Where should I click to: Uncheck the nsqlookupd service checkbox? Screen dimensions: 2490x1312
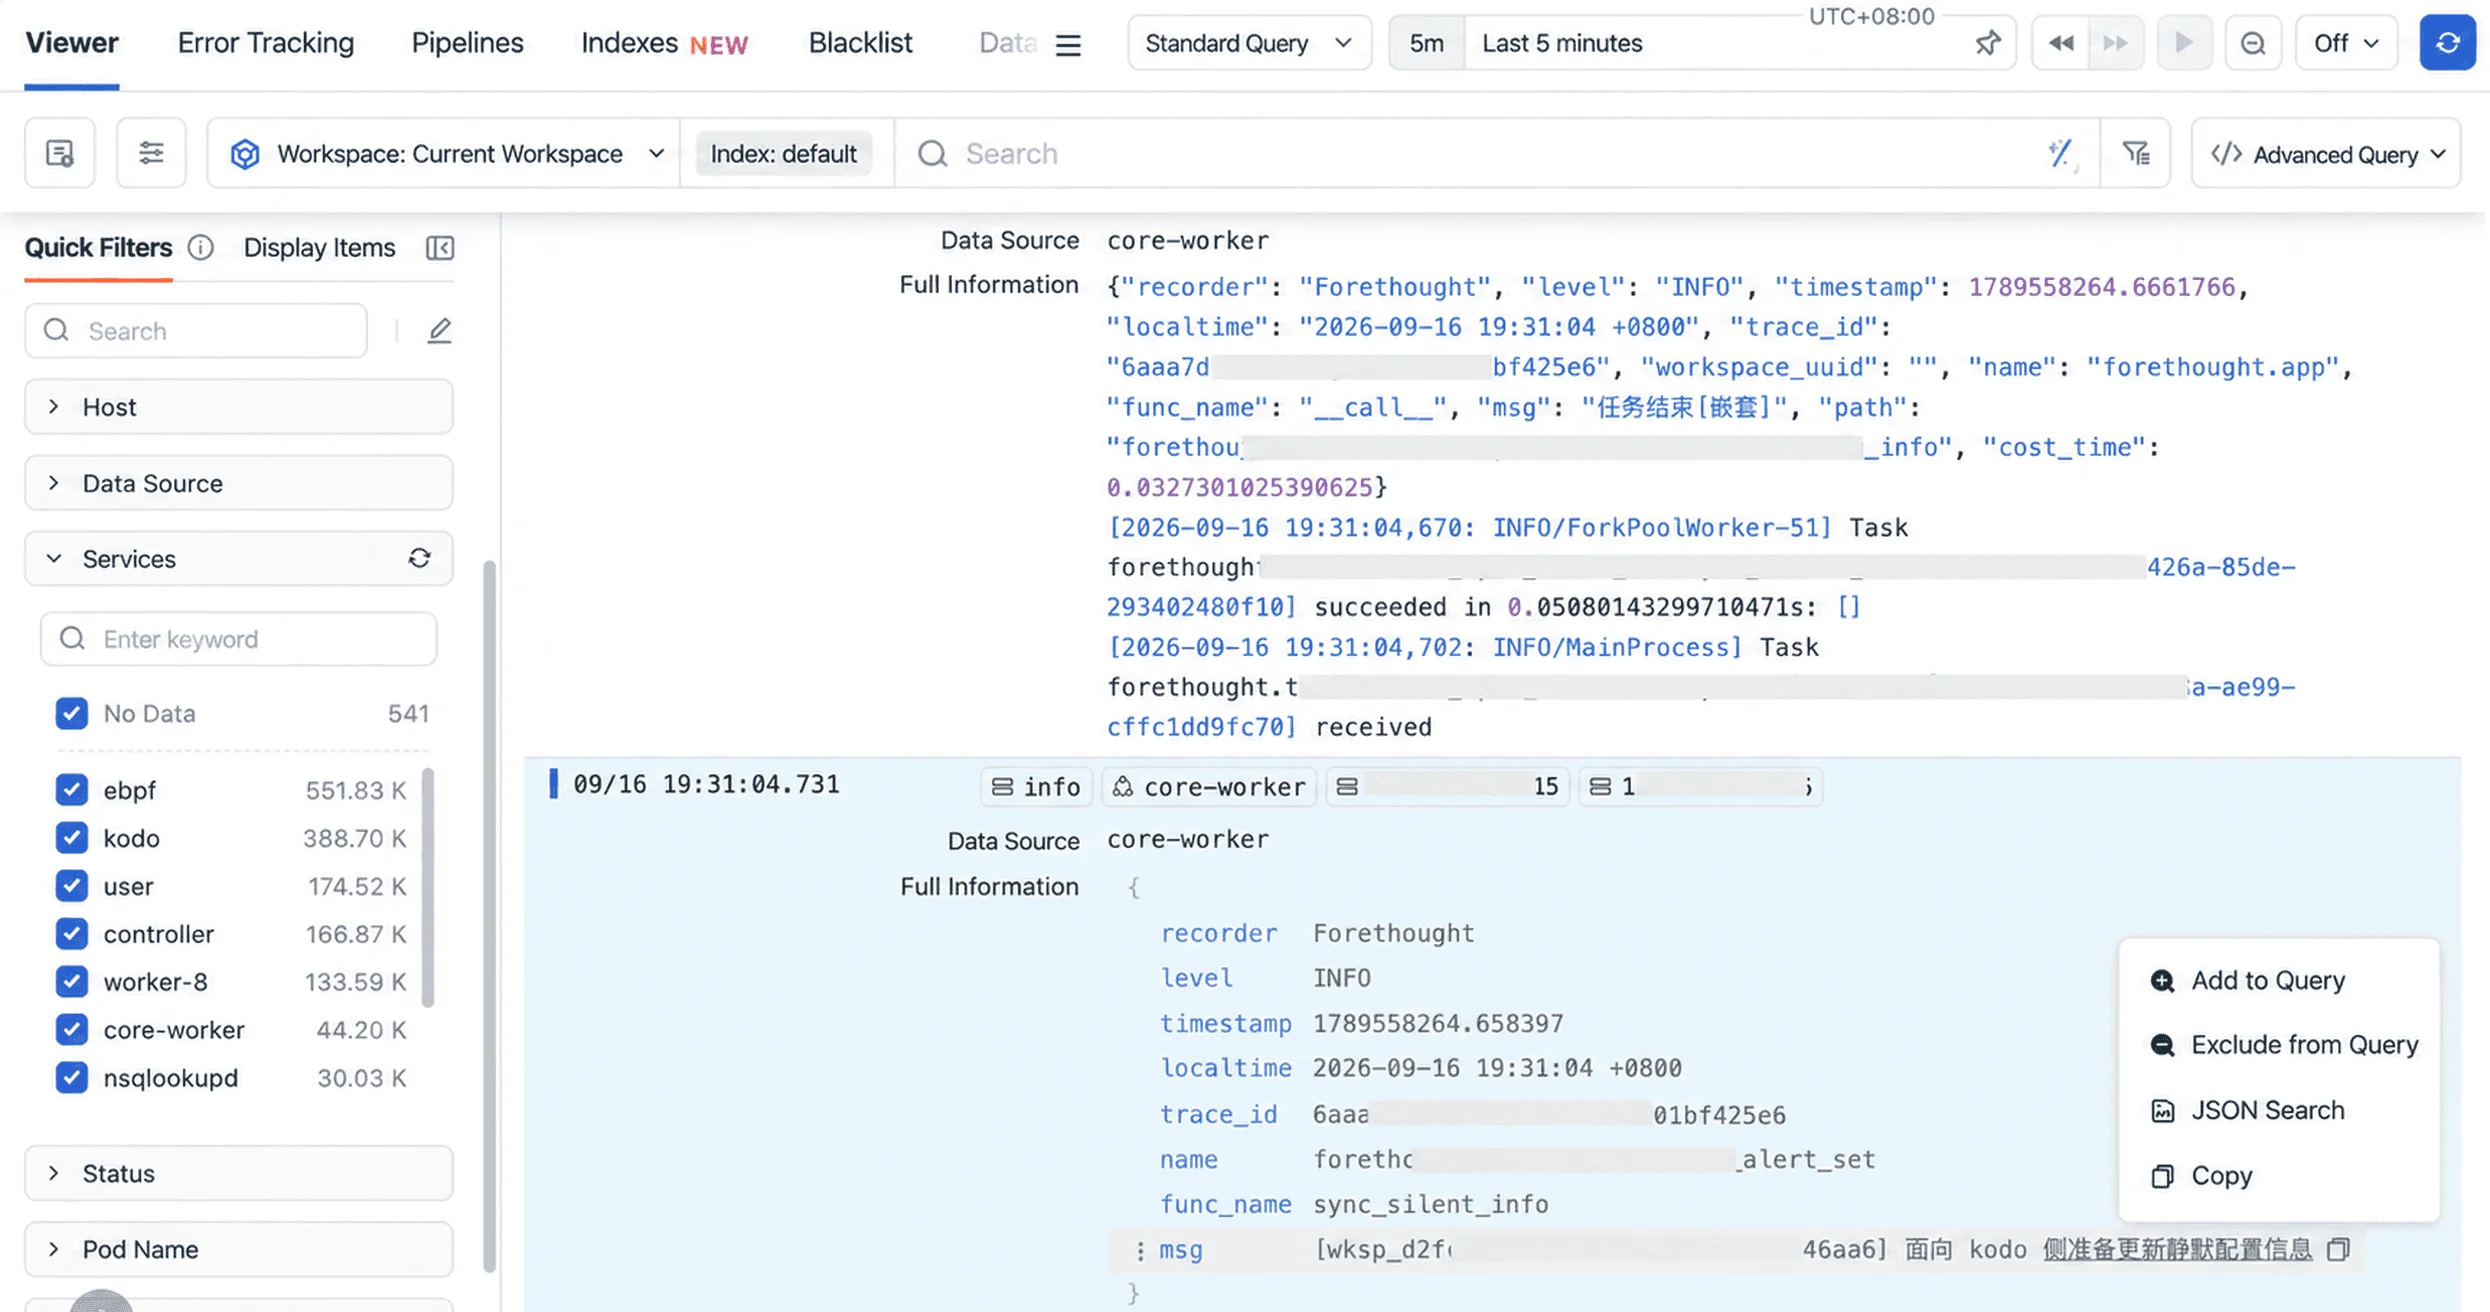tap(71, 1078)
